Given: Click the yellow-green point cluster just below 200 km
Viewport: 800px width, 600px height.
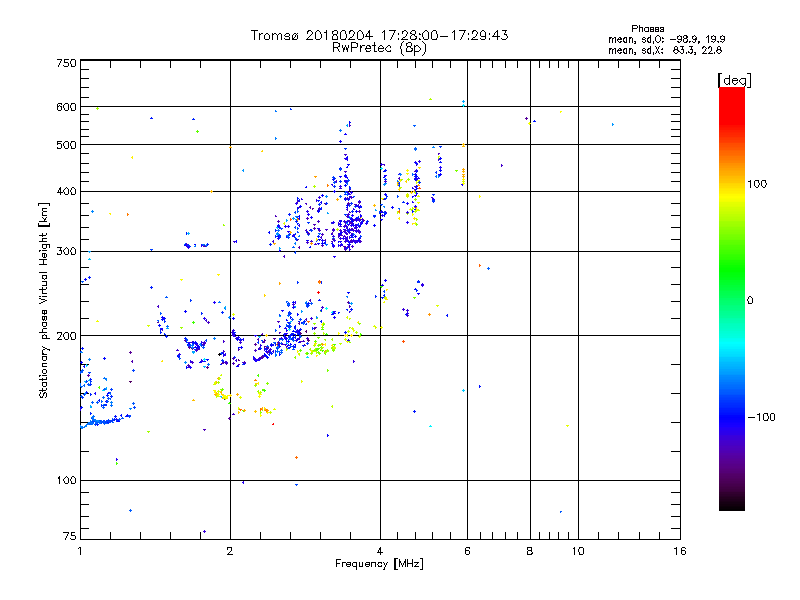Looking at the screenshot, I should (x=317, y=349).
